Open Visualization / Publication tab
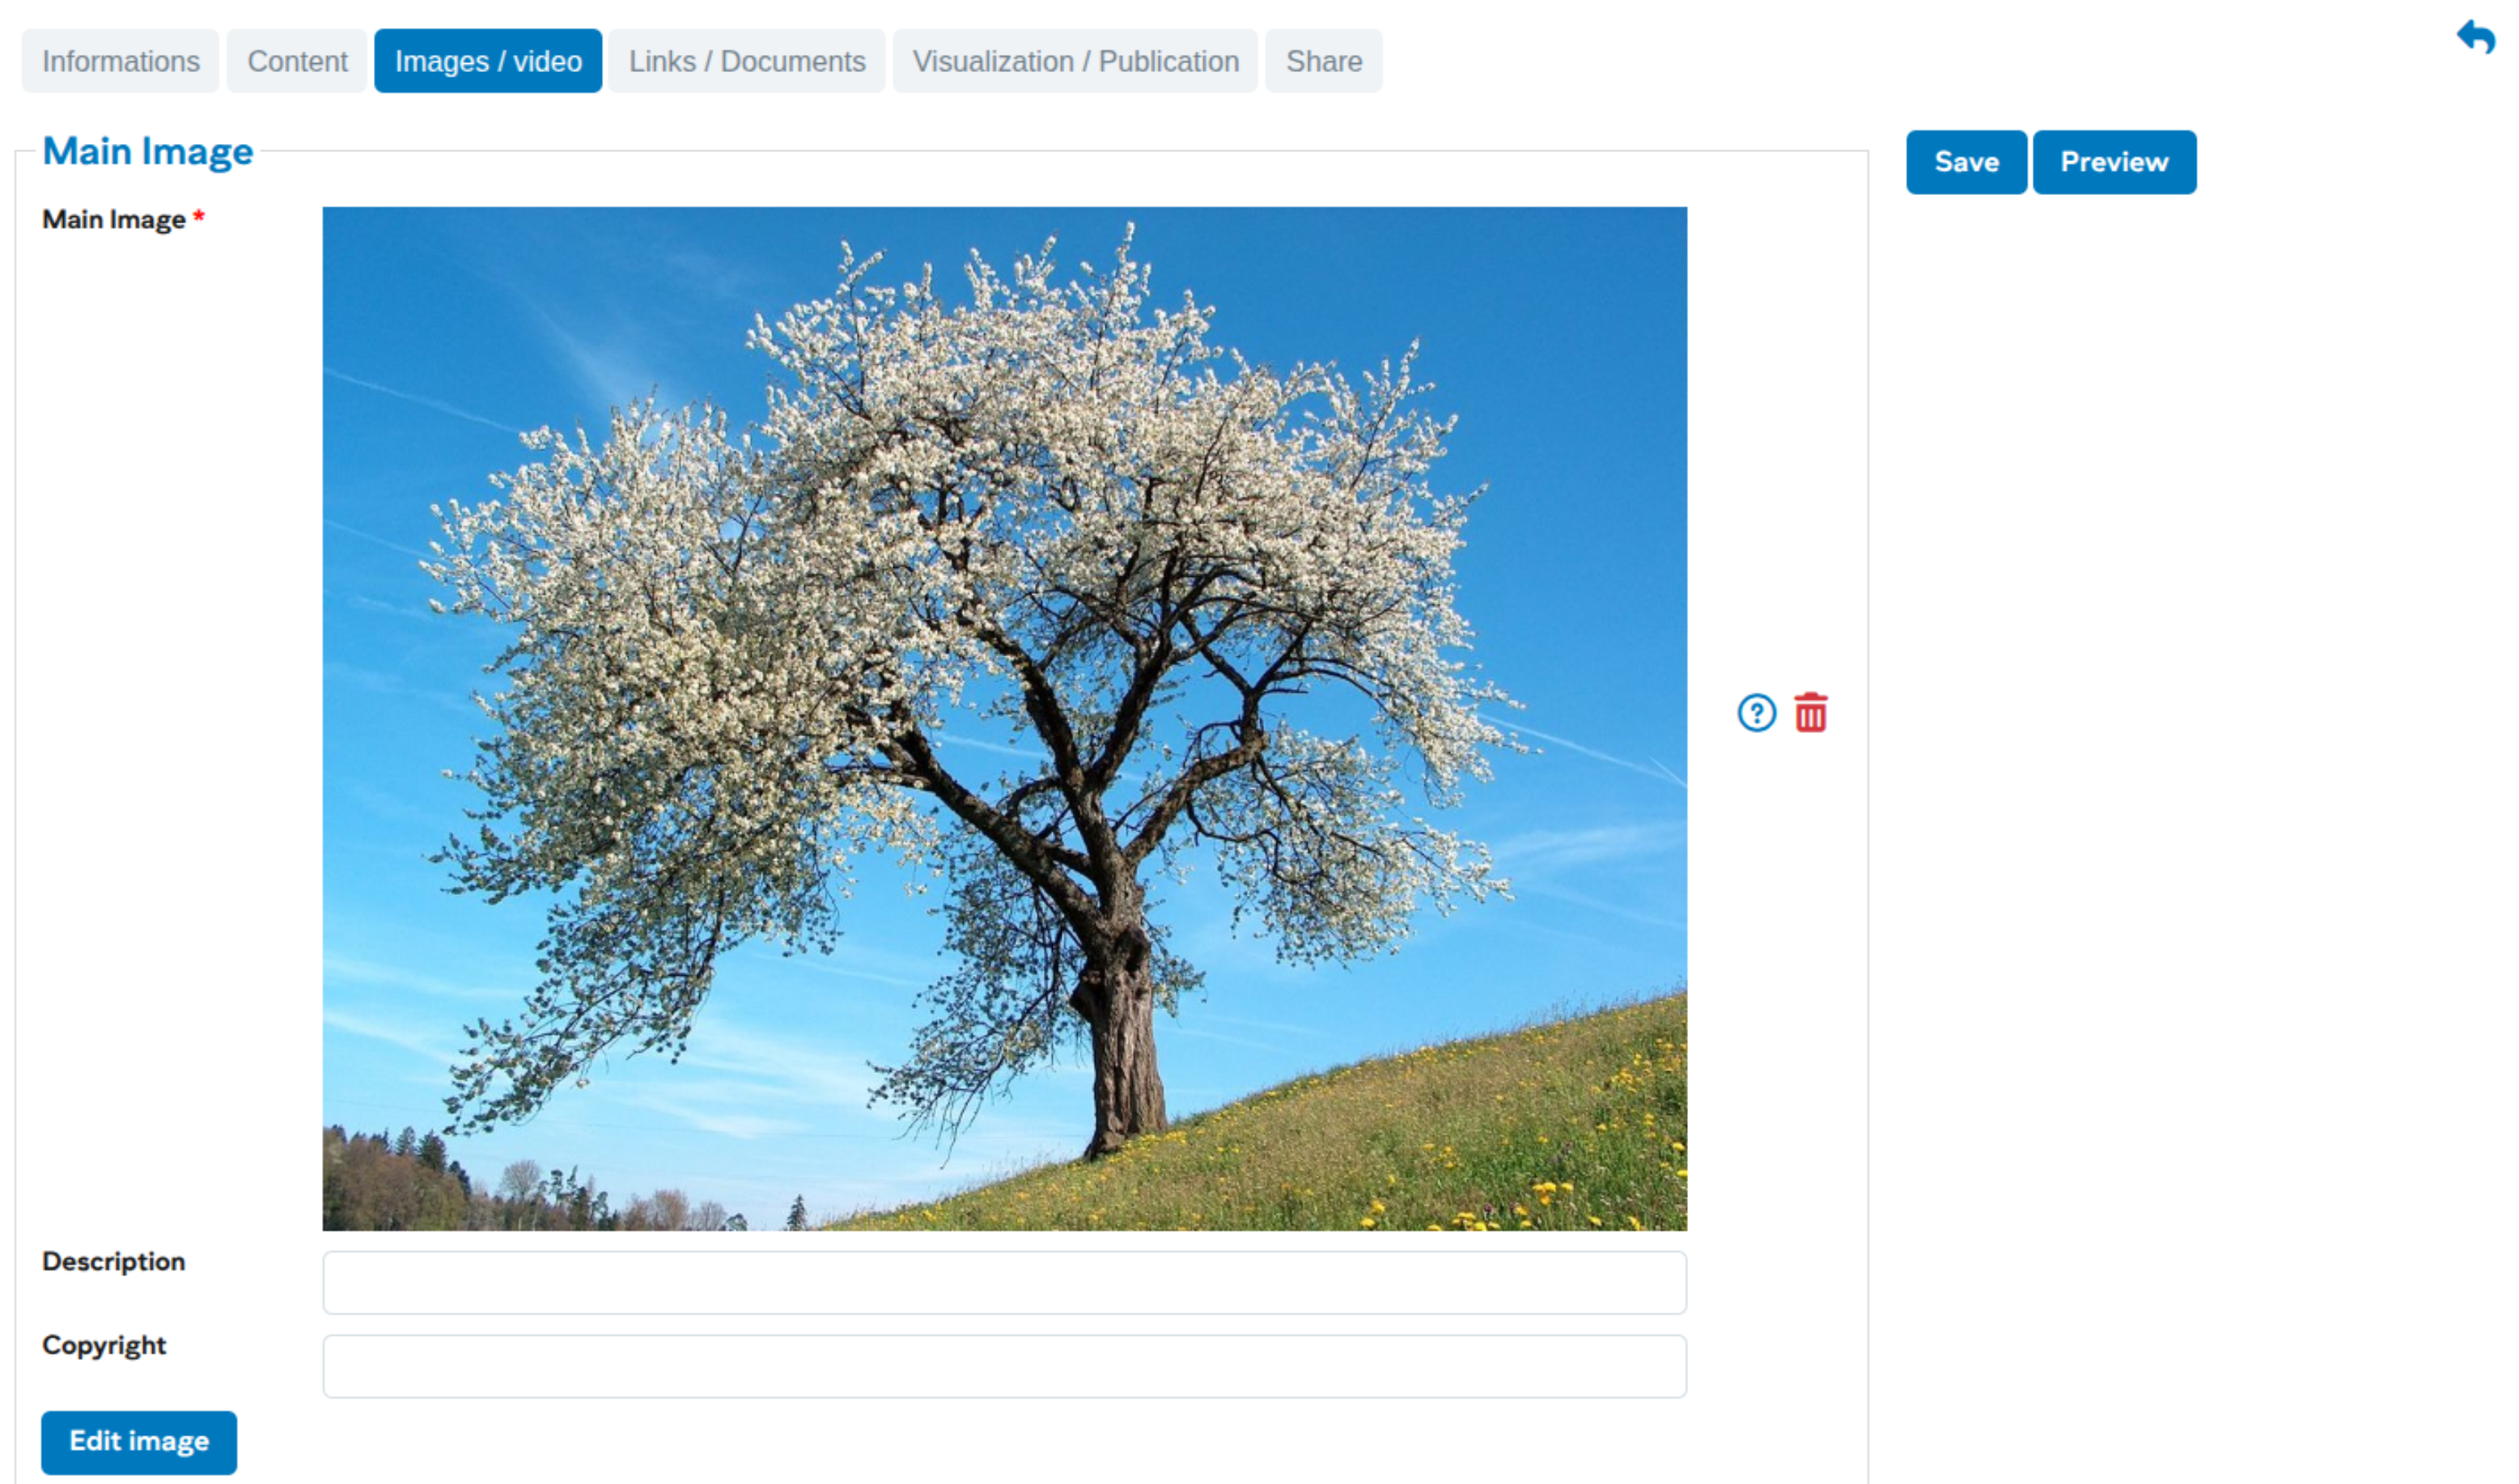2519x1484 pixels. coord(1075,61)
